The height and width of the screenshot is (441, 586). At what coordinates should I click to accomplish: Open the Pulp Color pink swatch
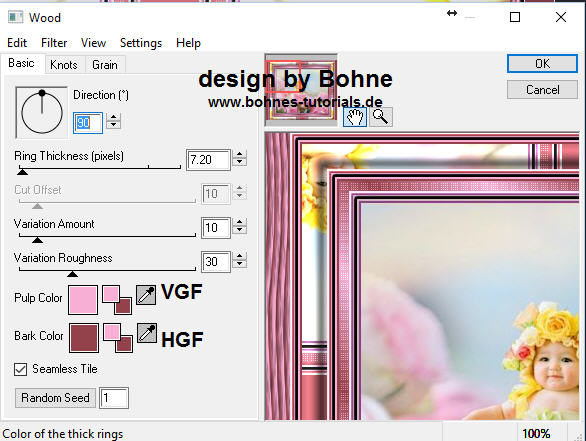tap(83, 300)
